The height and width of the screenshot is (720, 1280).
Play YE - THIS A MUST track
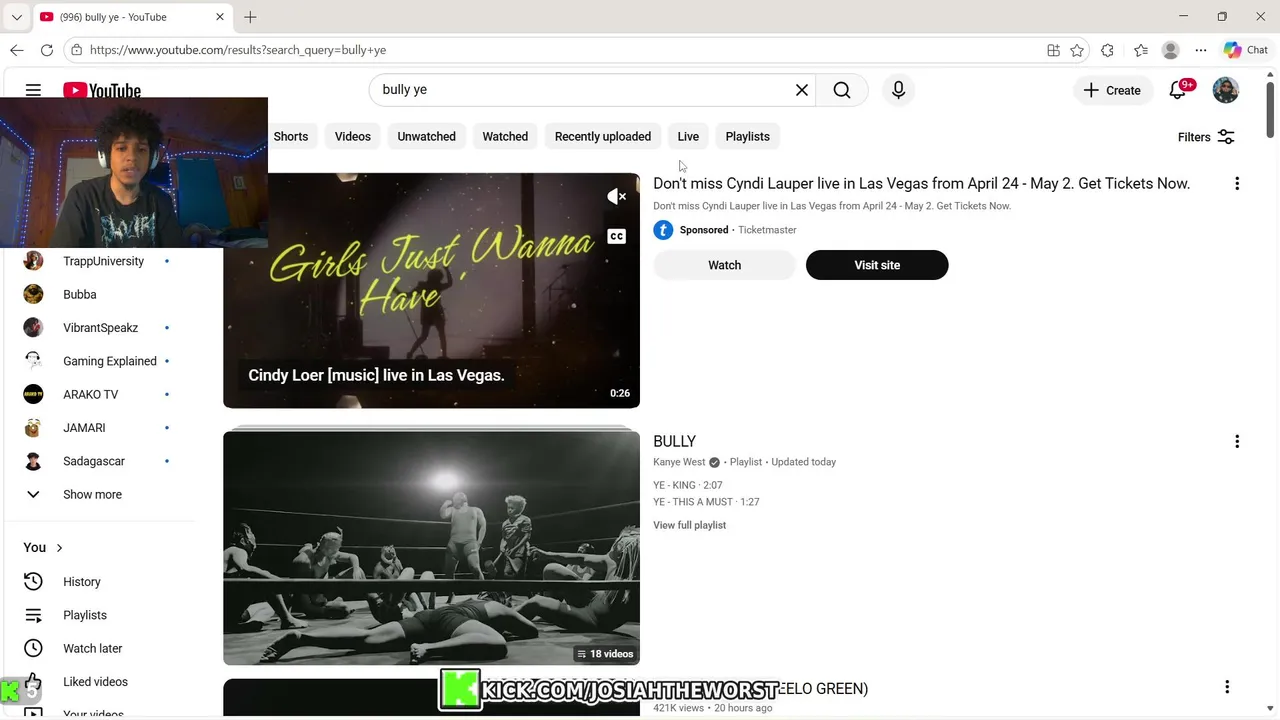pos(706,502)
